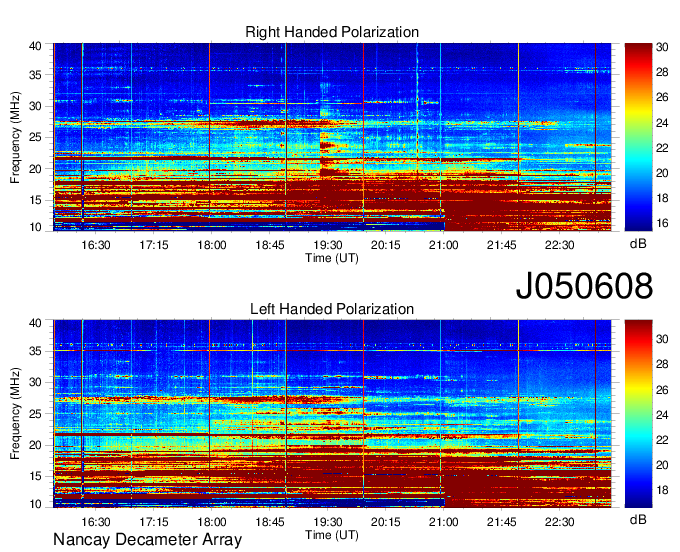
Task: Click the right-handed polarization spectrogram image
Action: coord(332,137)
